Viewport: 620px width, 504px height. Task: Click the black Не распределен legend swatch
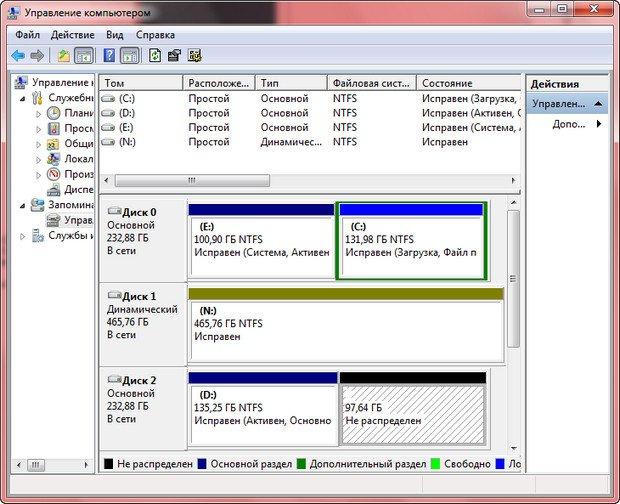click(x=108, y=464)
